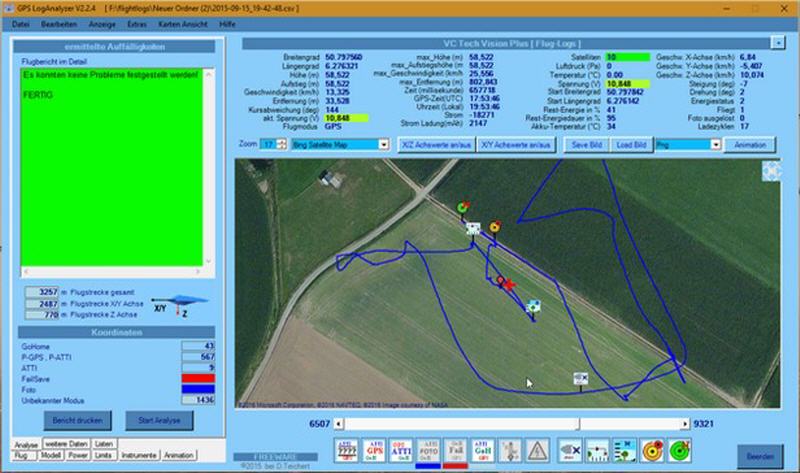The height and width of the screenshot is (473, 800).
Task: Select the green target marker on the map
Action: click(463, 207)
